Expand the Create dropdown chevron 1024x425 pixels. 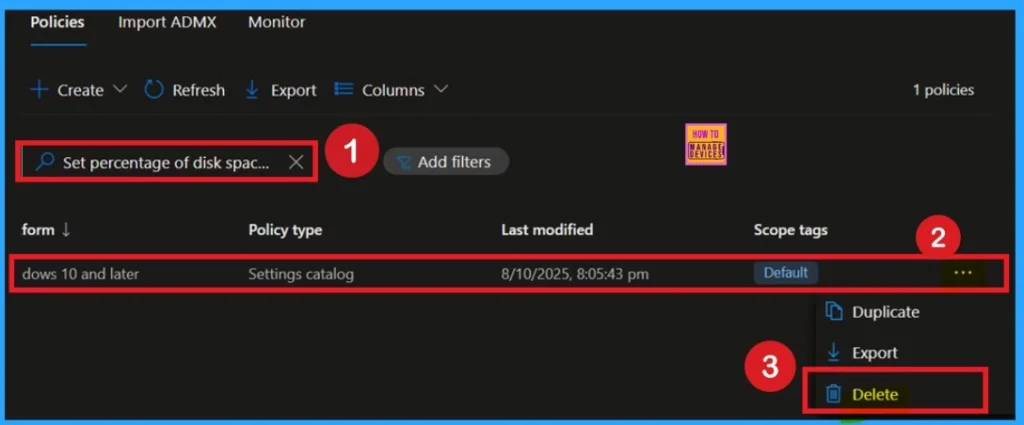click(120, 90)
